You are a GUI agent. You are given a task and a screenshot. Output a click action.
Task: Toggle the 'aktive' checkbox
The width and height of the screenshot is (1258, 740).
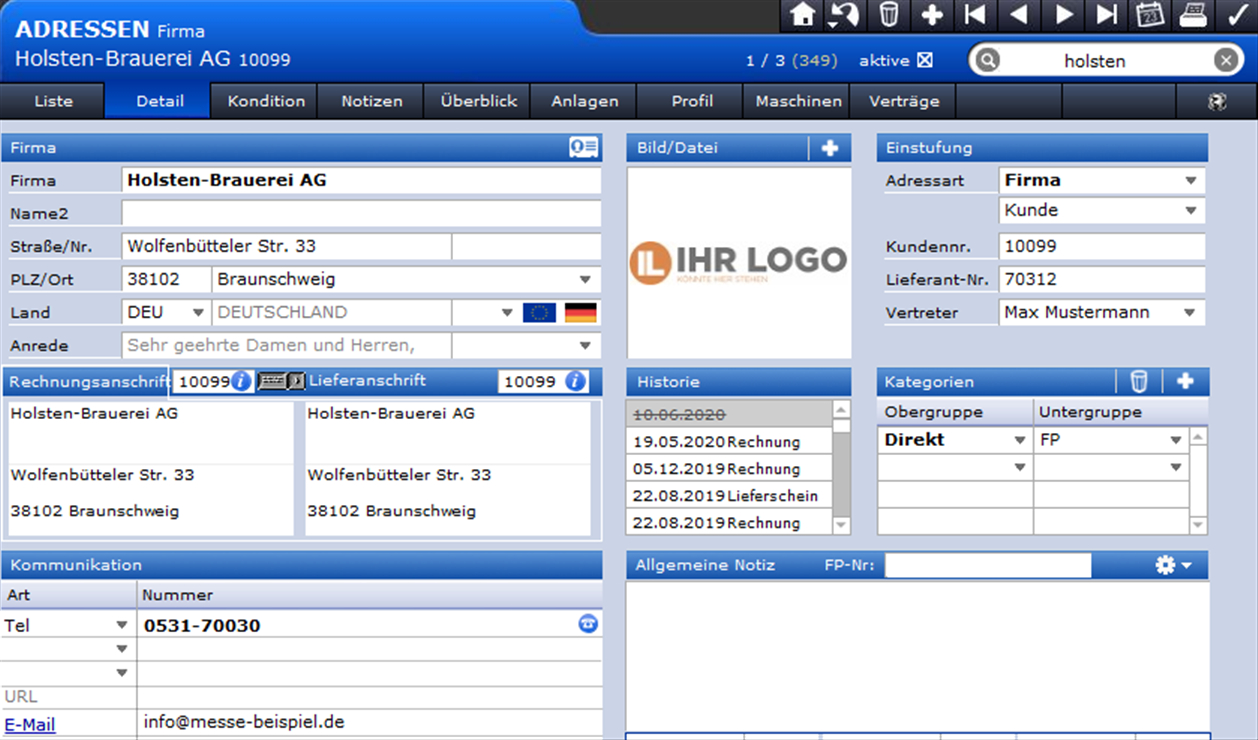[x=925, y=60]
